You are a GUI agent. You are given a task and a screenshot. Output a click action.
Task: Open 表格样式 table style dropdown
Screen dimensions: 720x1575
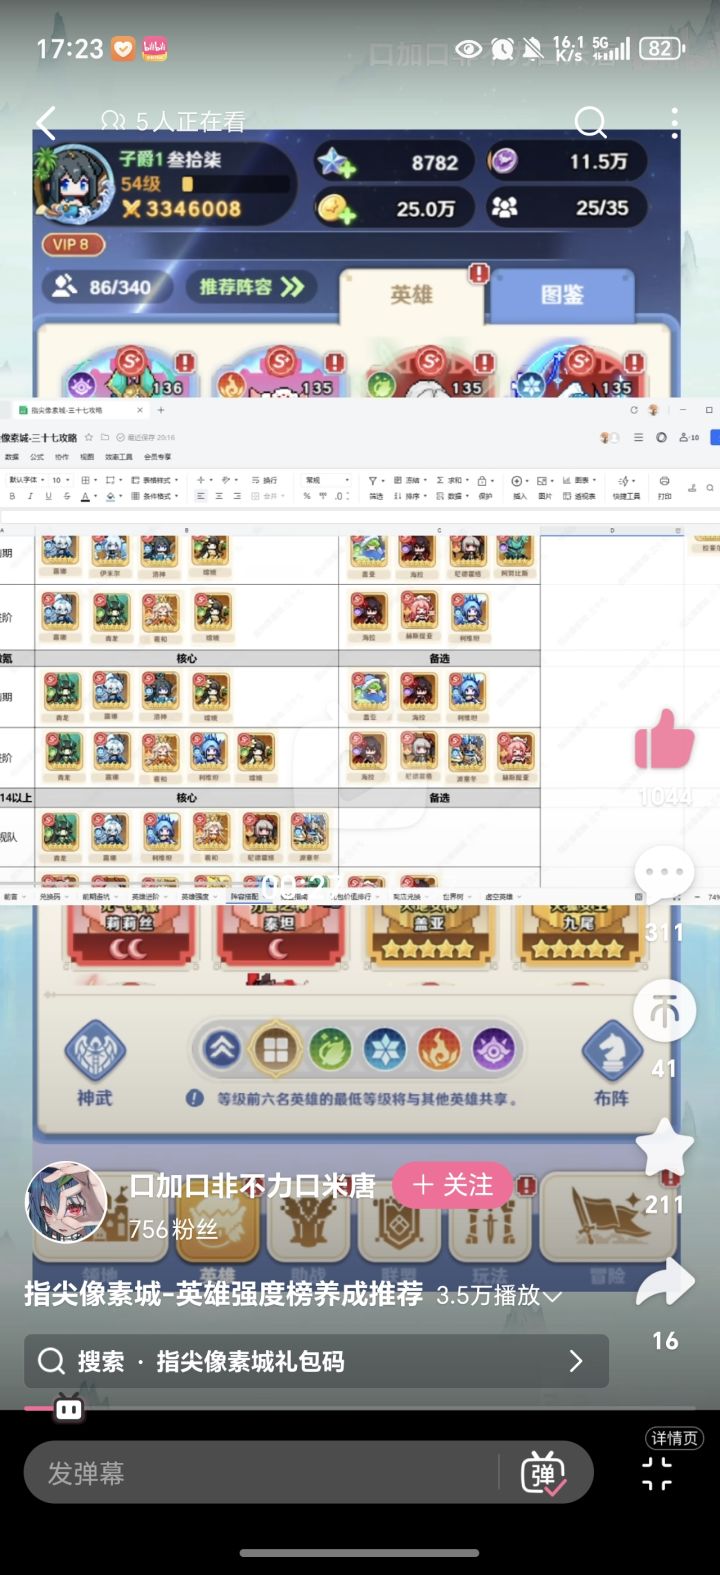[155, 480]
